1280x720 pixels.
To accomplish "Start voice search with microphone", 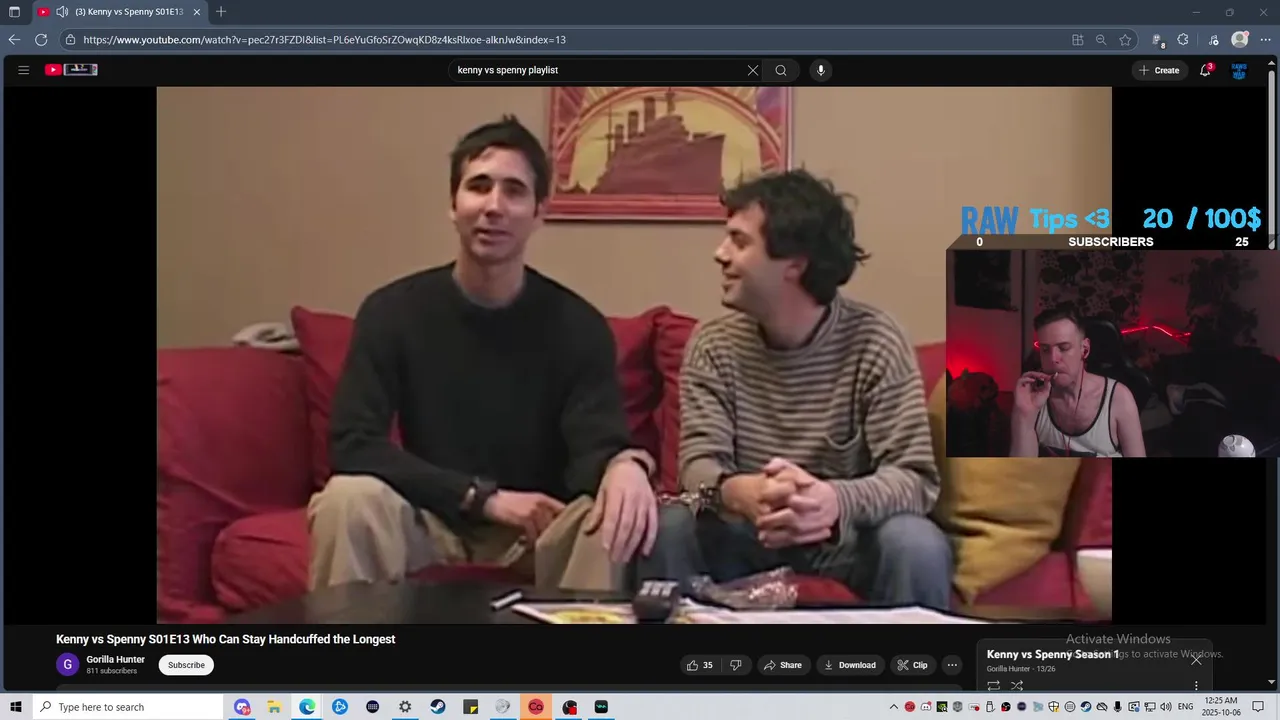I will (821, 70).
